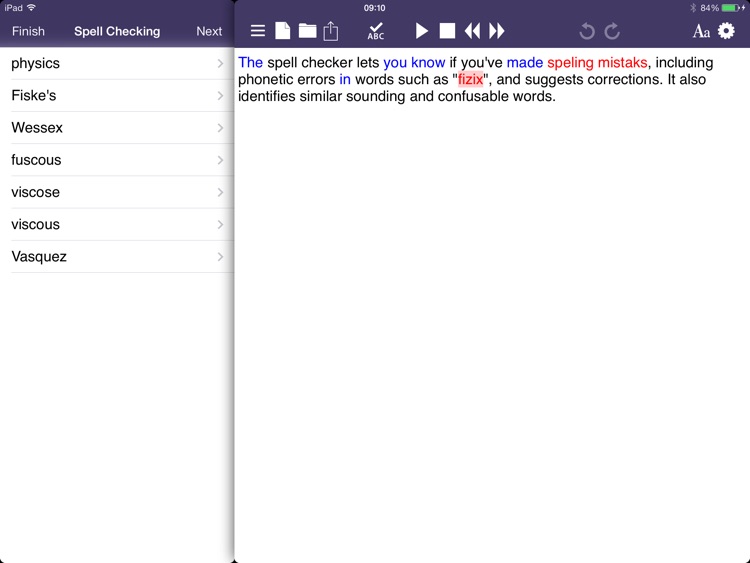Expand details chevron for 'fuscous'
The image size is (750, 563).
pyautogui.click(x=220, y=160)
